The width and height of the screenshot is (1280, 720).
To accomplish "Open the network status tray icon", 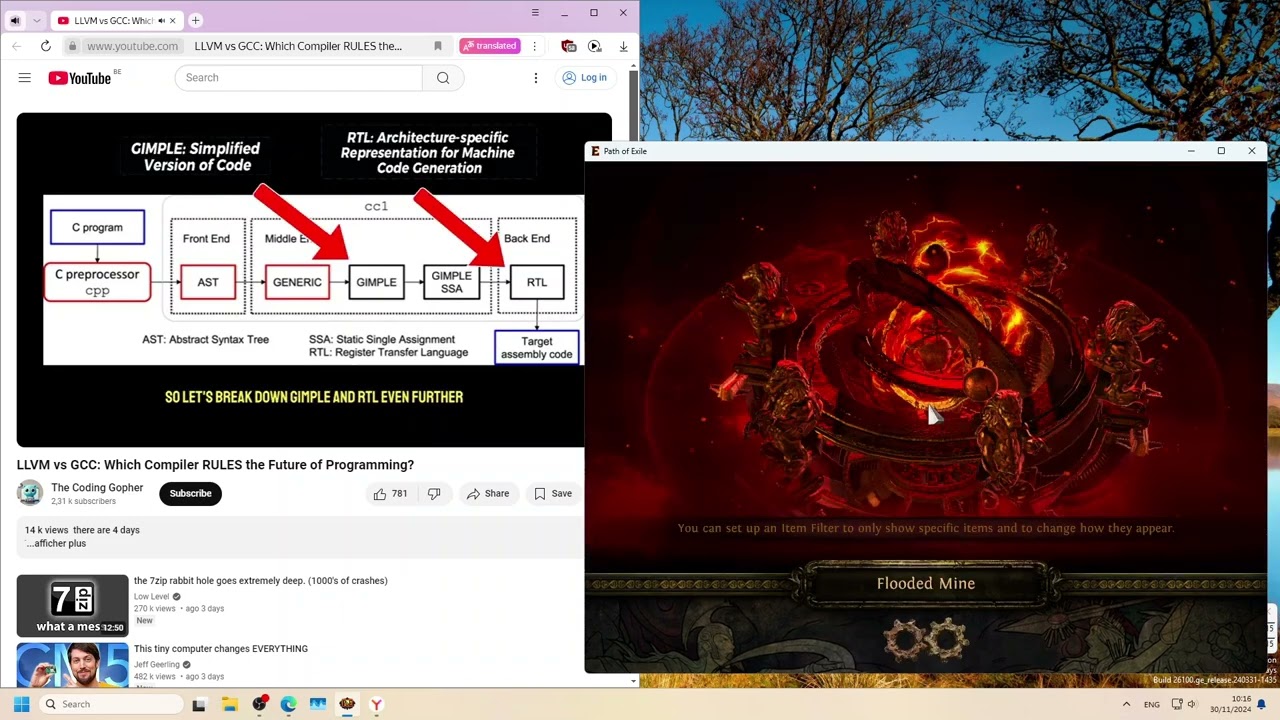I will click(x=1177, y=704).
